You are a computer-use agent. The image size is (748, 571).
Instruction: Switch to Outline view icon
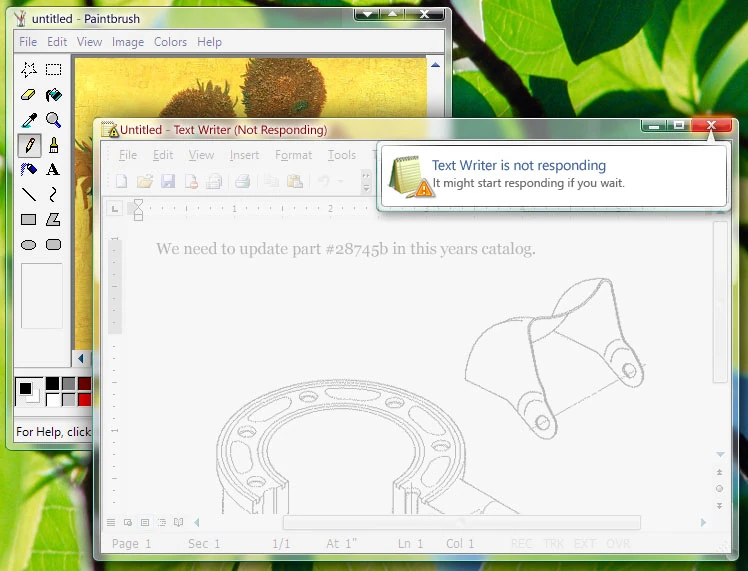pos(162,522)
